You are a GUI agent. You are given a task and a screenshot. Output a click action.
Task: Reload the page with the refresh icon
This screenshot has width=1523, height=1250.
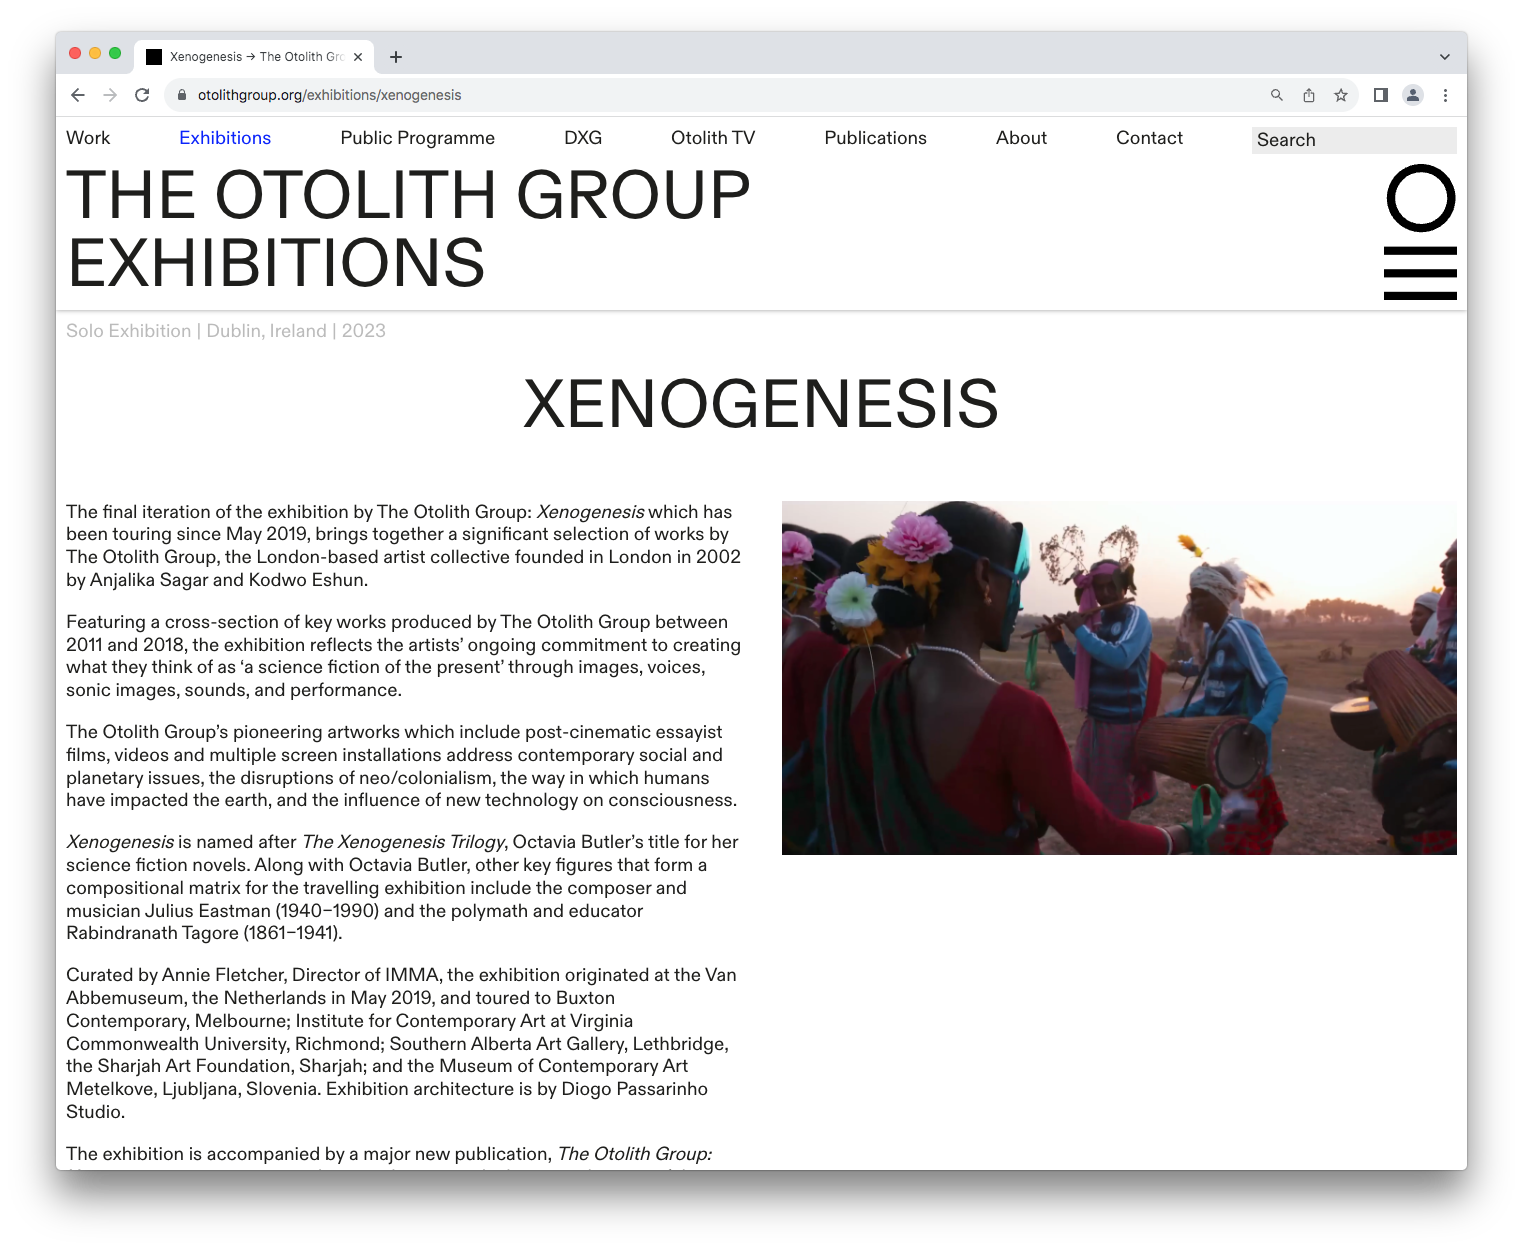[x=142, y=95]
